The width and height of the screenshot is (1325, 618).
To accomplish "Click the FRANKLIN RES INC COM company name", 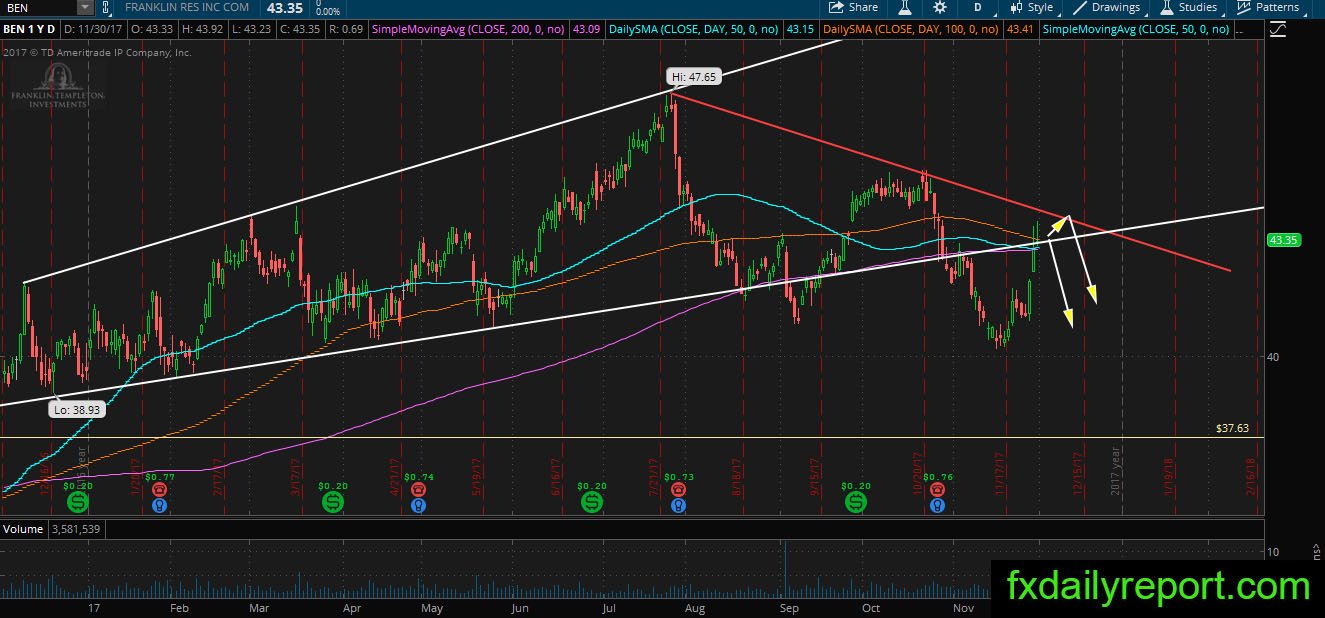I will (188, 7).
